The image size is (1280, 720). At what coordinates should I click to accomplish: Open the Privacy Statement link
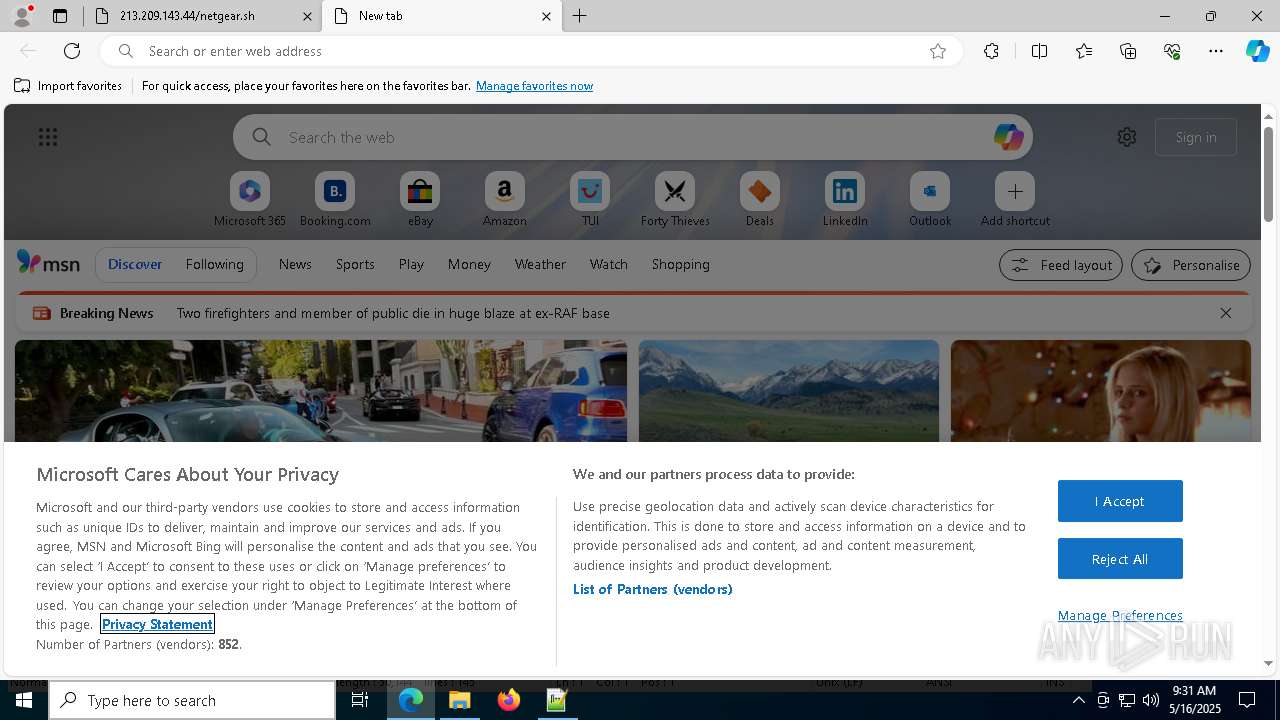tap(157, 624)
